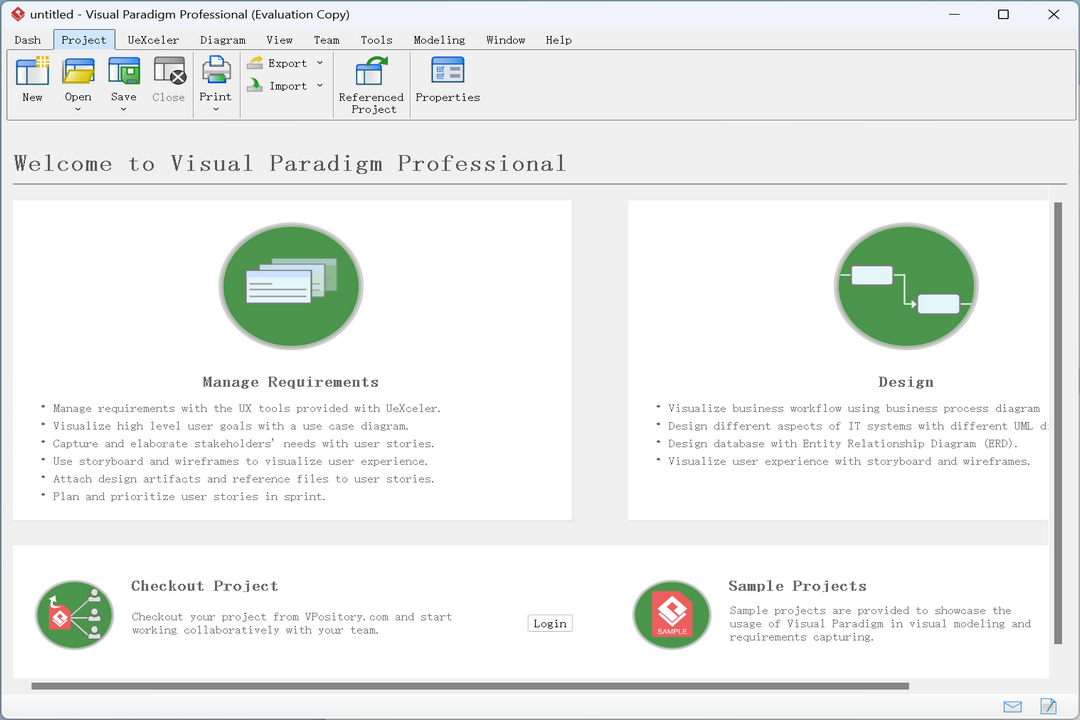This screenshot has height=720, width=1080.
Task: Switch to the Diagram tab
Action: coord(222,40)
